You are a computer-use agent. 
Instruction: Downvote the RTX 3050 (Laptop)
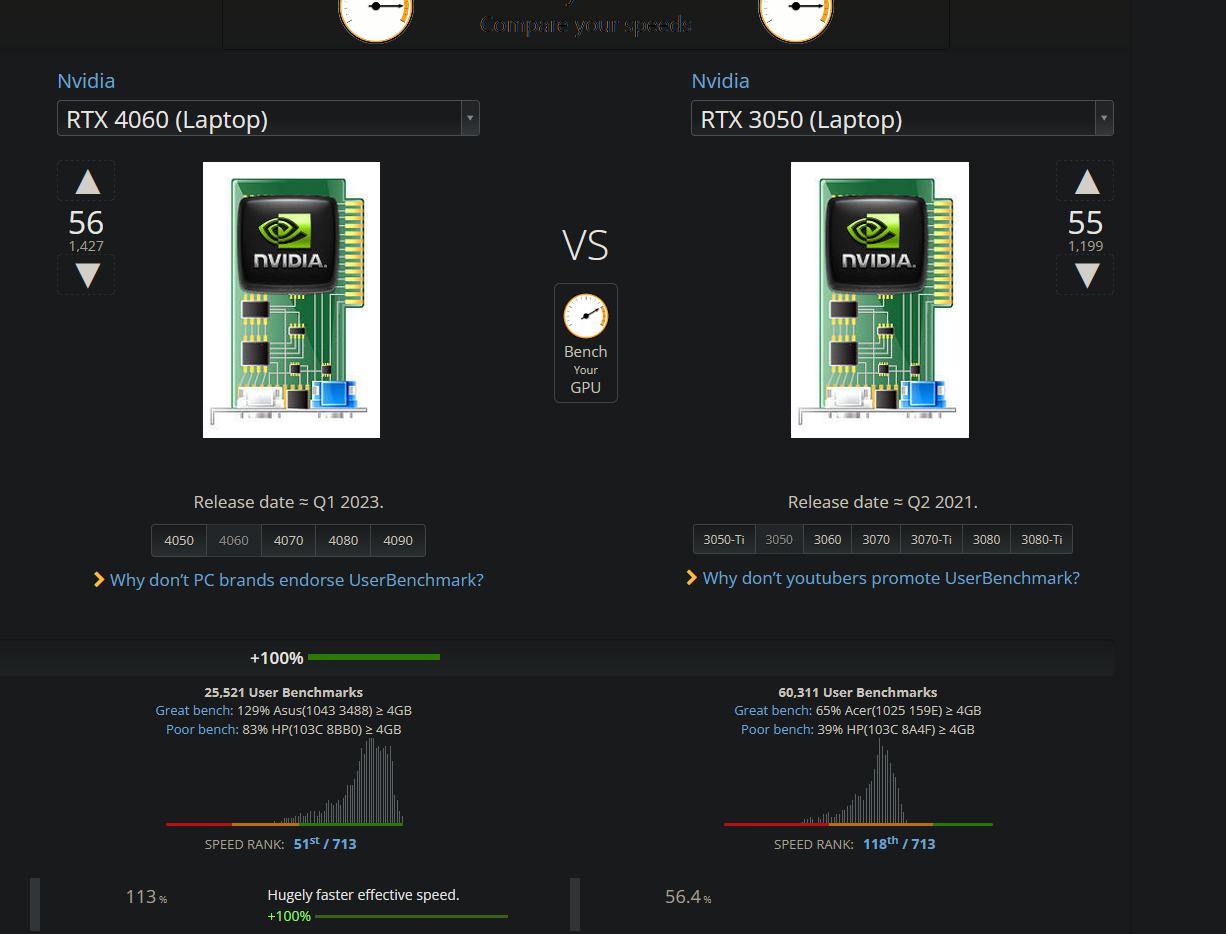(x=1086, y=275)
